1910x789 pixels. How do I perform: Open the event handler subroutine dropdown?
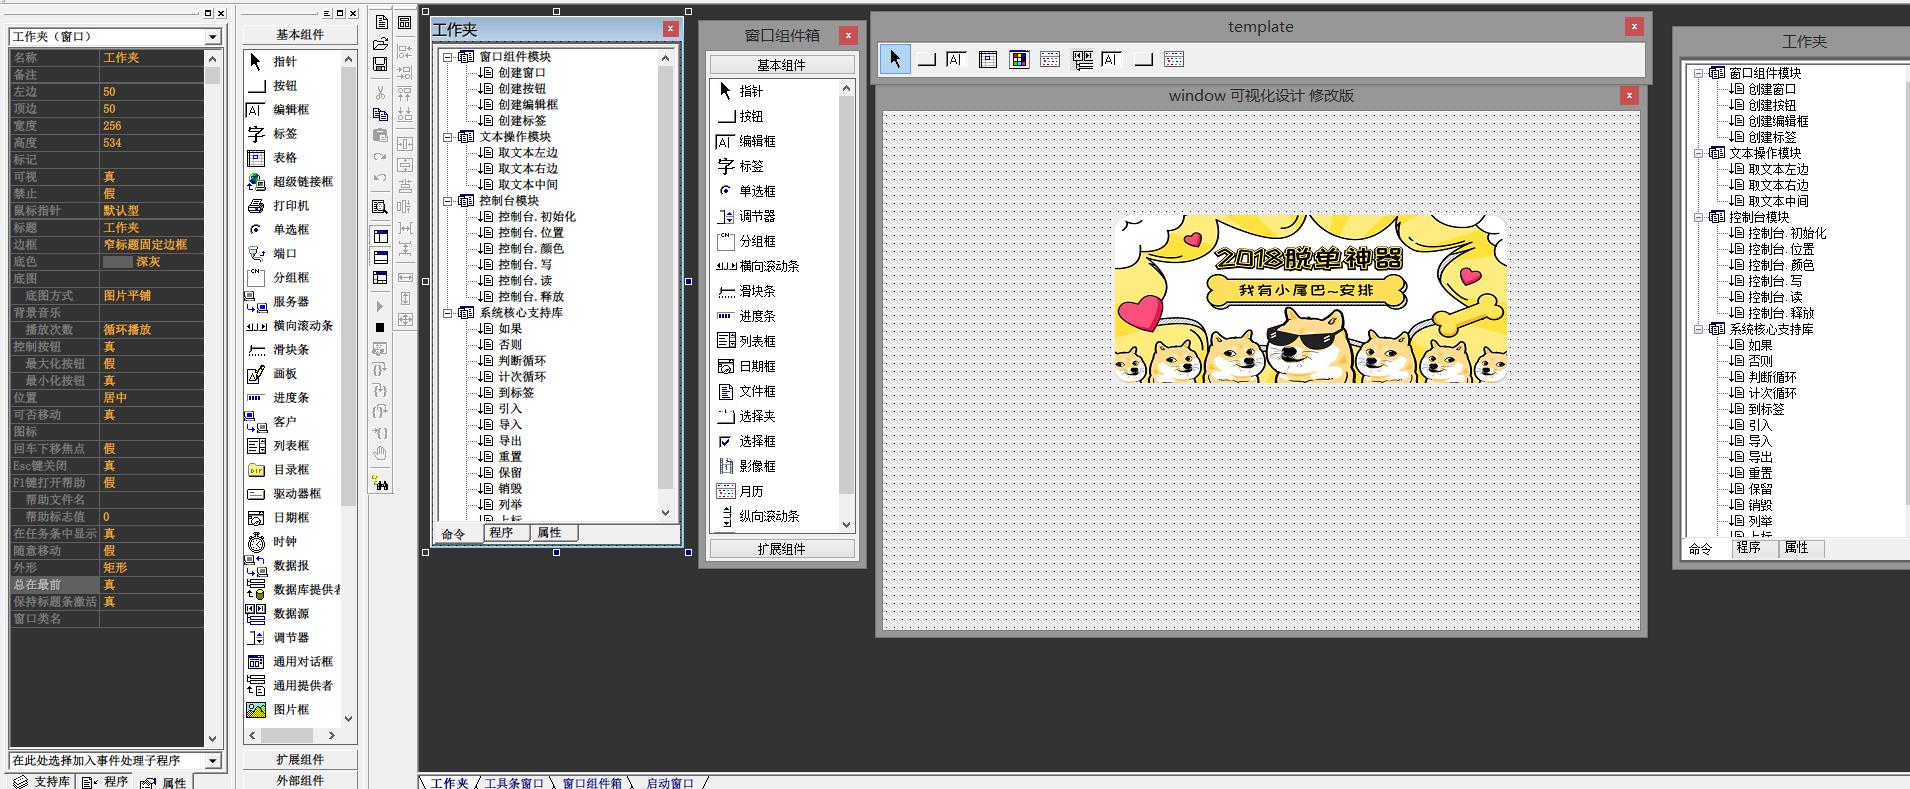[213, 761]
